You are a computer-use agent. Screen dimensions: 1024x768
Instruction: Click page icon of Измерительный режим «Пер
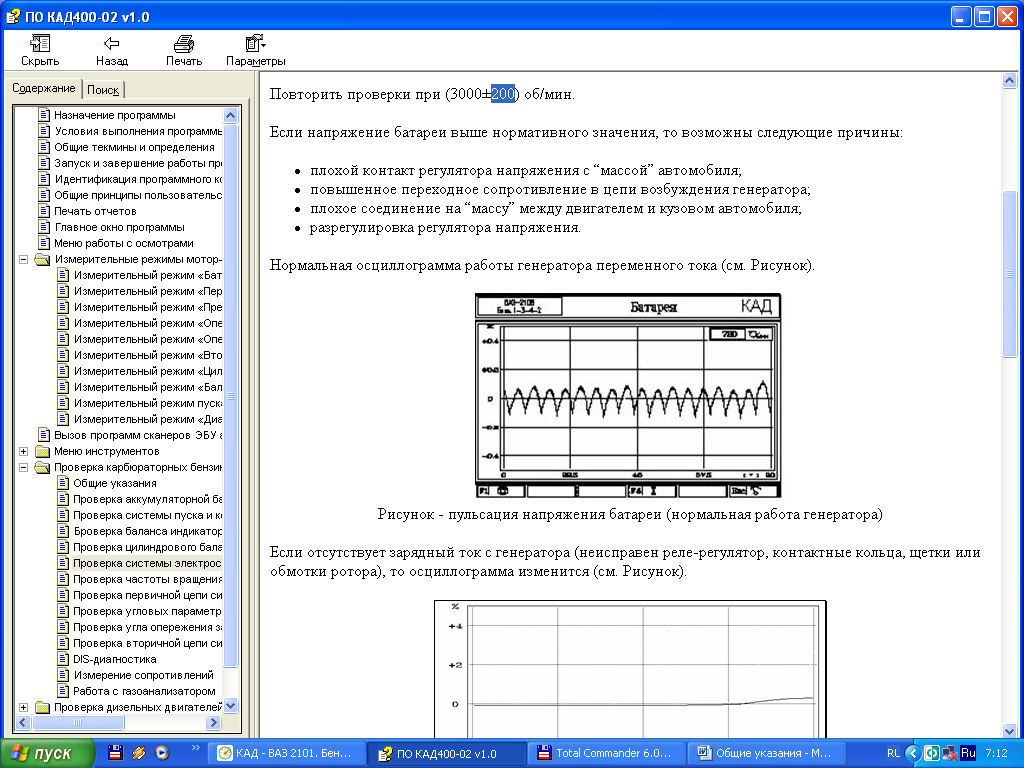click(x=63, y=291)
